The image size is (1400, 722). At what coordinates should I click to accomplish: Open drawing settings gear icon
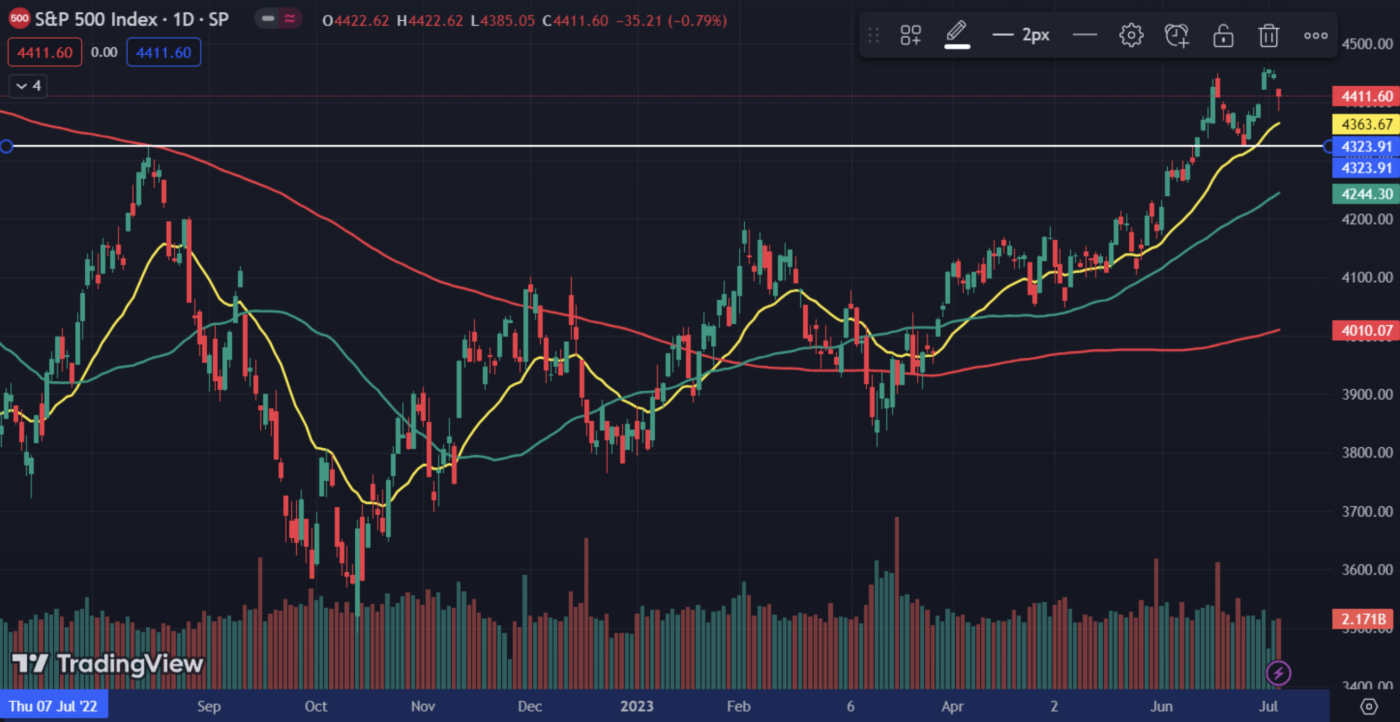(x=1131, y=36)
